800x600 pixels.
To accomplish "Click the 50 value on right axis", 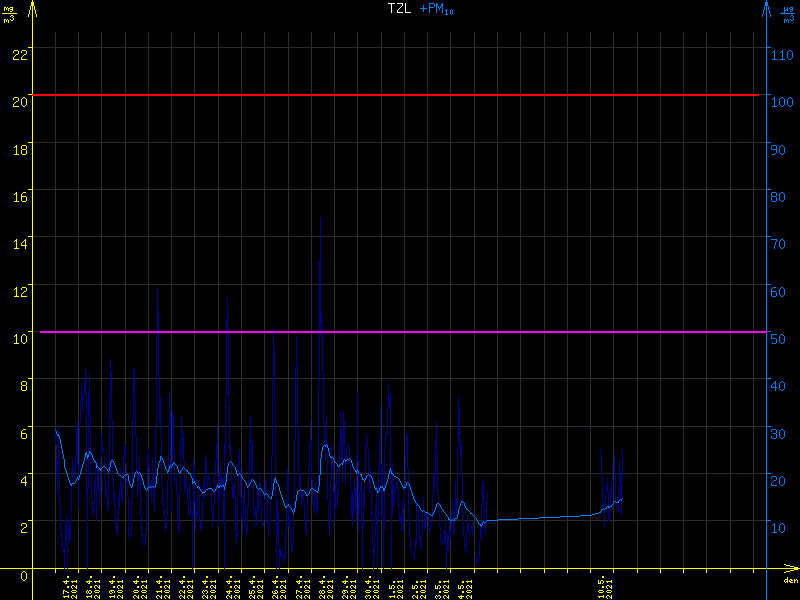I will coord(780,338).
